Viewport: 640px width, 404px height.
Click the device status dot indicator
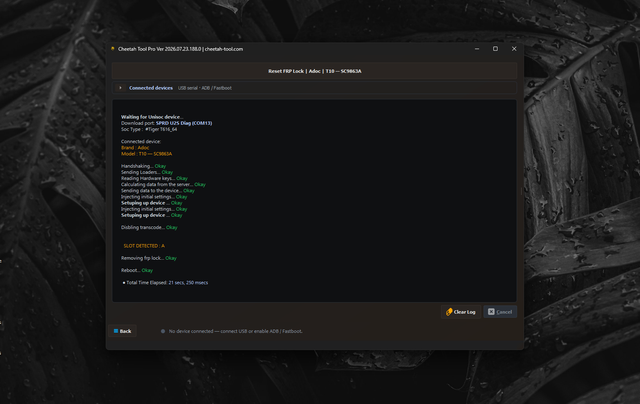(x=163, y=331)
